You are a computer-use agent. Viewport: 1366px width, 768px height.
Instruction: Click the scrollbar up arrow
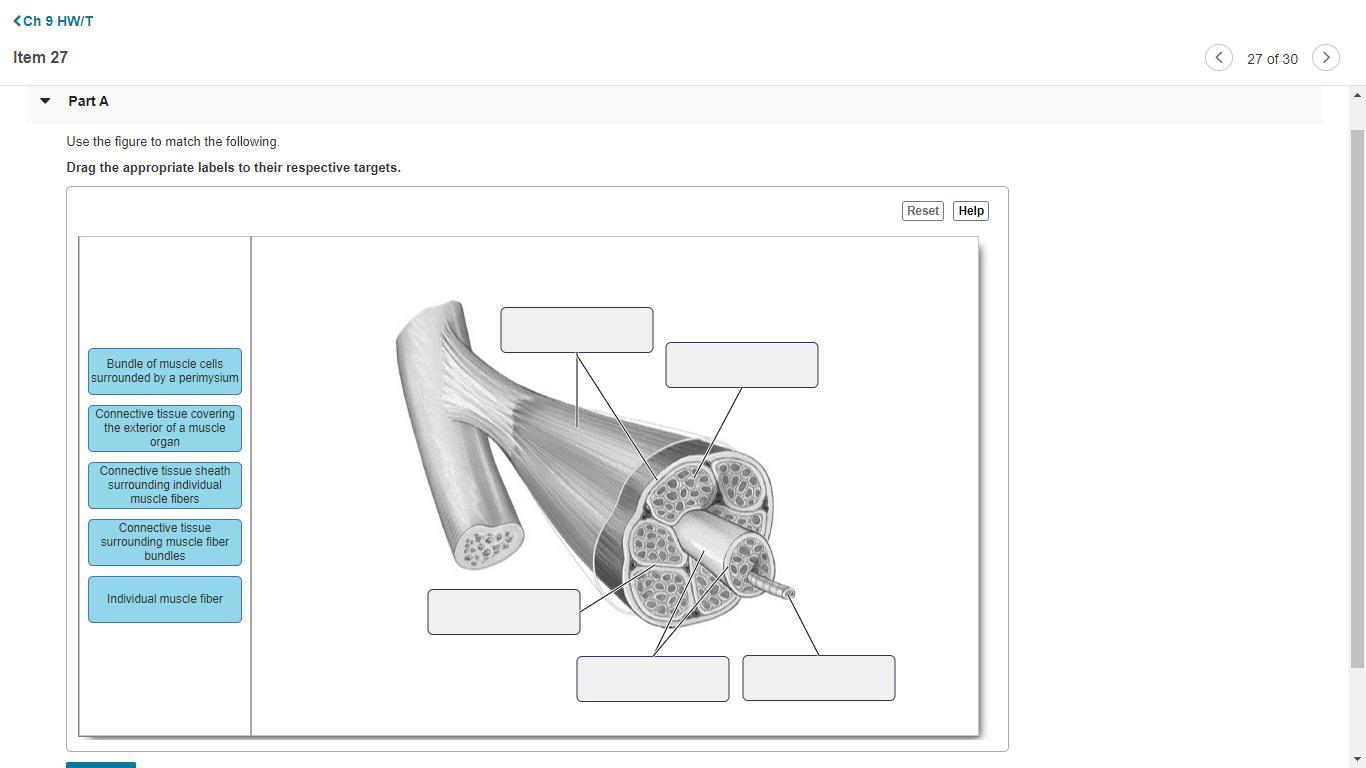[x=1357, y=95]
